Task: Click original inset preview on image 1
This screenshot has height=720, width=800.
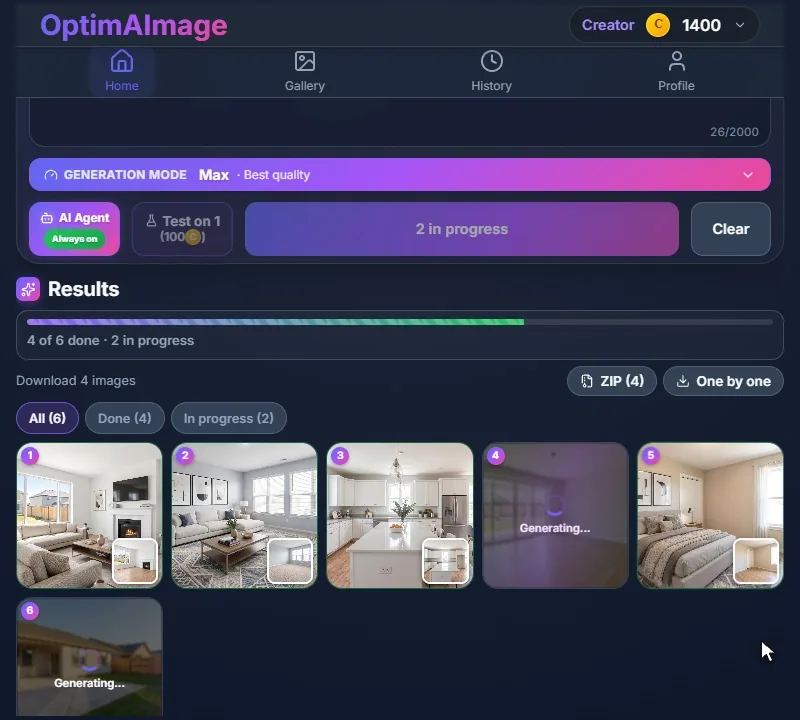Action: tap(135, 560)
